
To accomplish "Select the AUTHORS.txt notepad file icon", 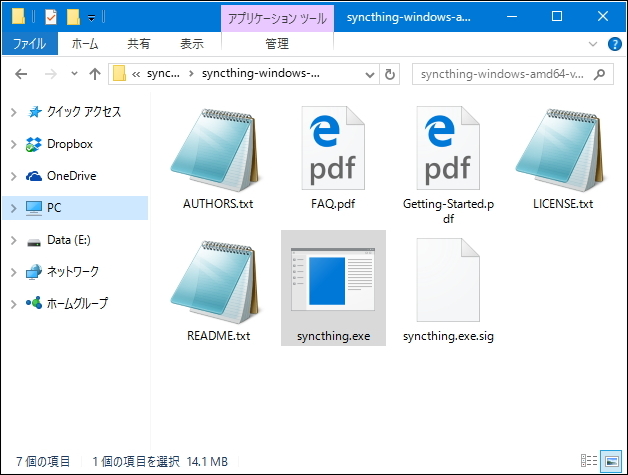I will point(217,150).
